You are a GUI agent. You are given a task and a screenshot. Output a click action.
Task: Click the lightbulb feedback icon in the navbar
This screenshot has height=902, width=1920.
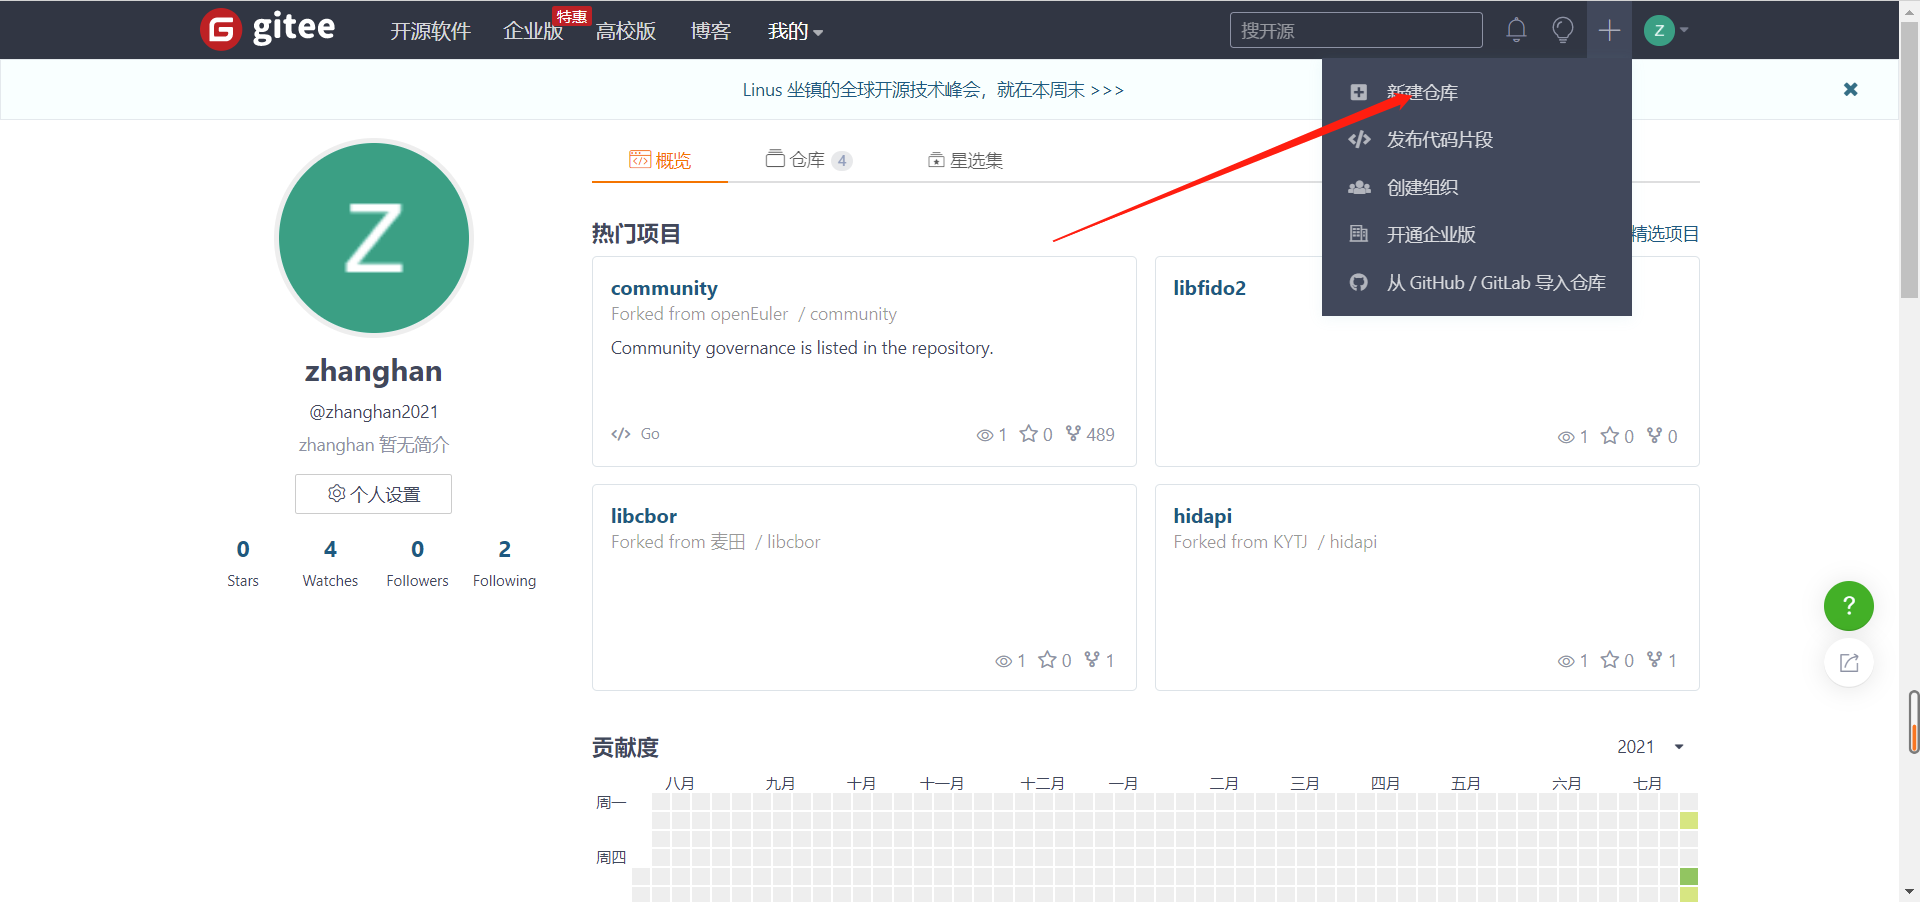coord(1562,30)
